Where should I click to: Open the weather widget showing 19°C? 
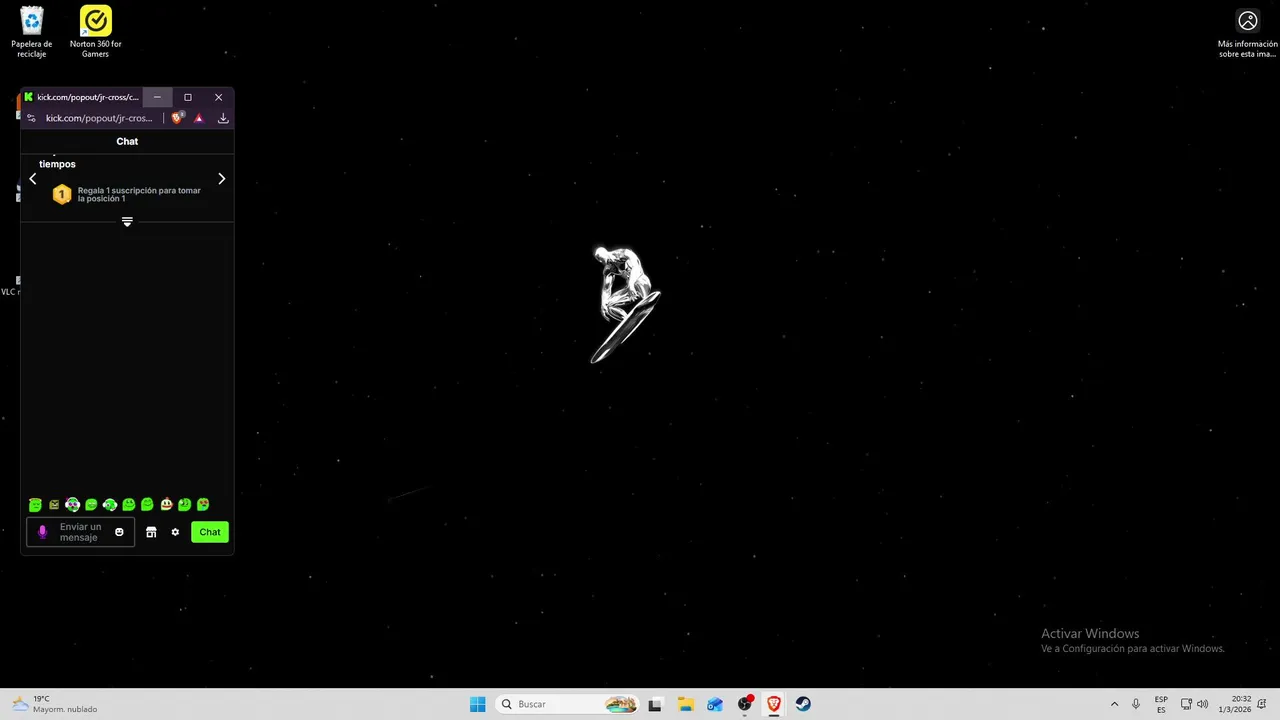point(55,704)
